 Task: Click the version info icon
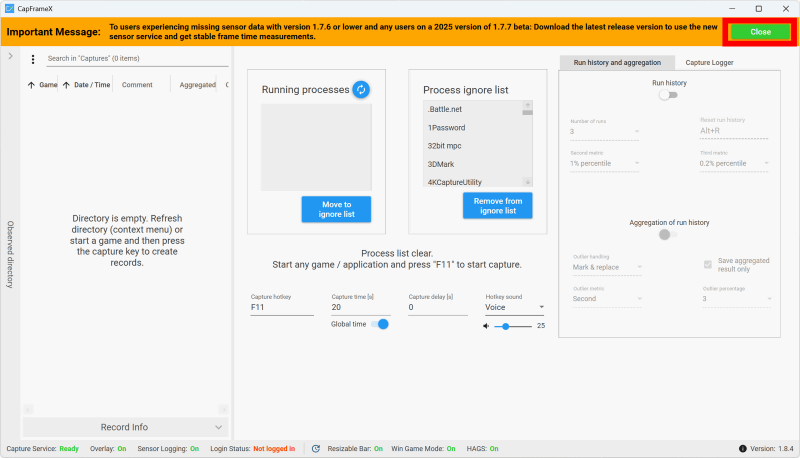[x=743, y=449]
